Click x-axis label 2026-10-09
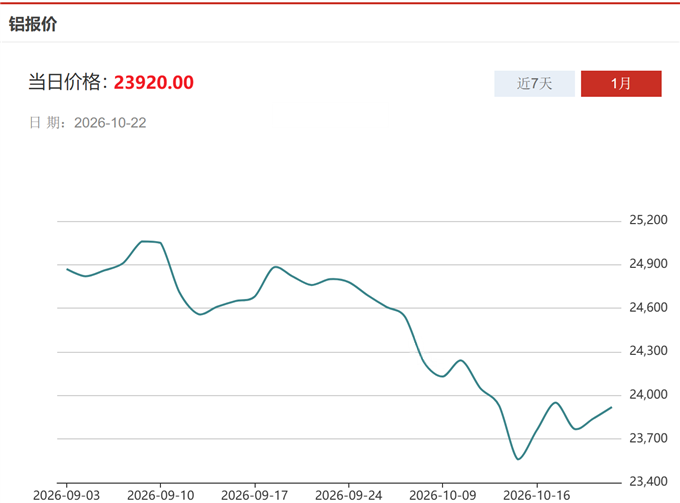 (443, 495)
